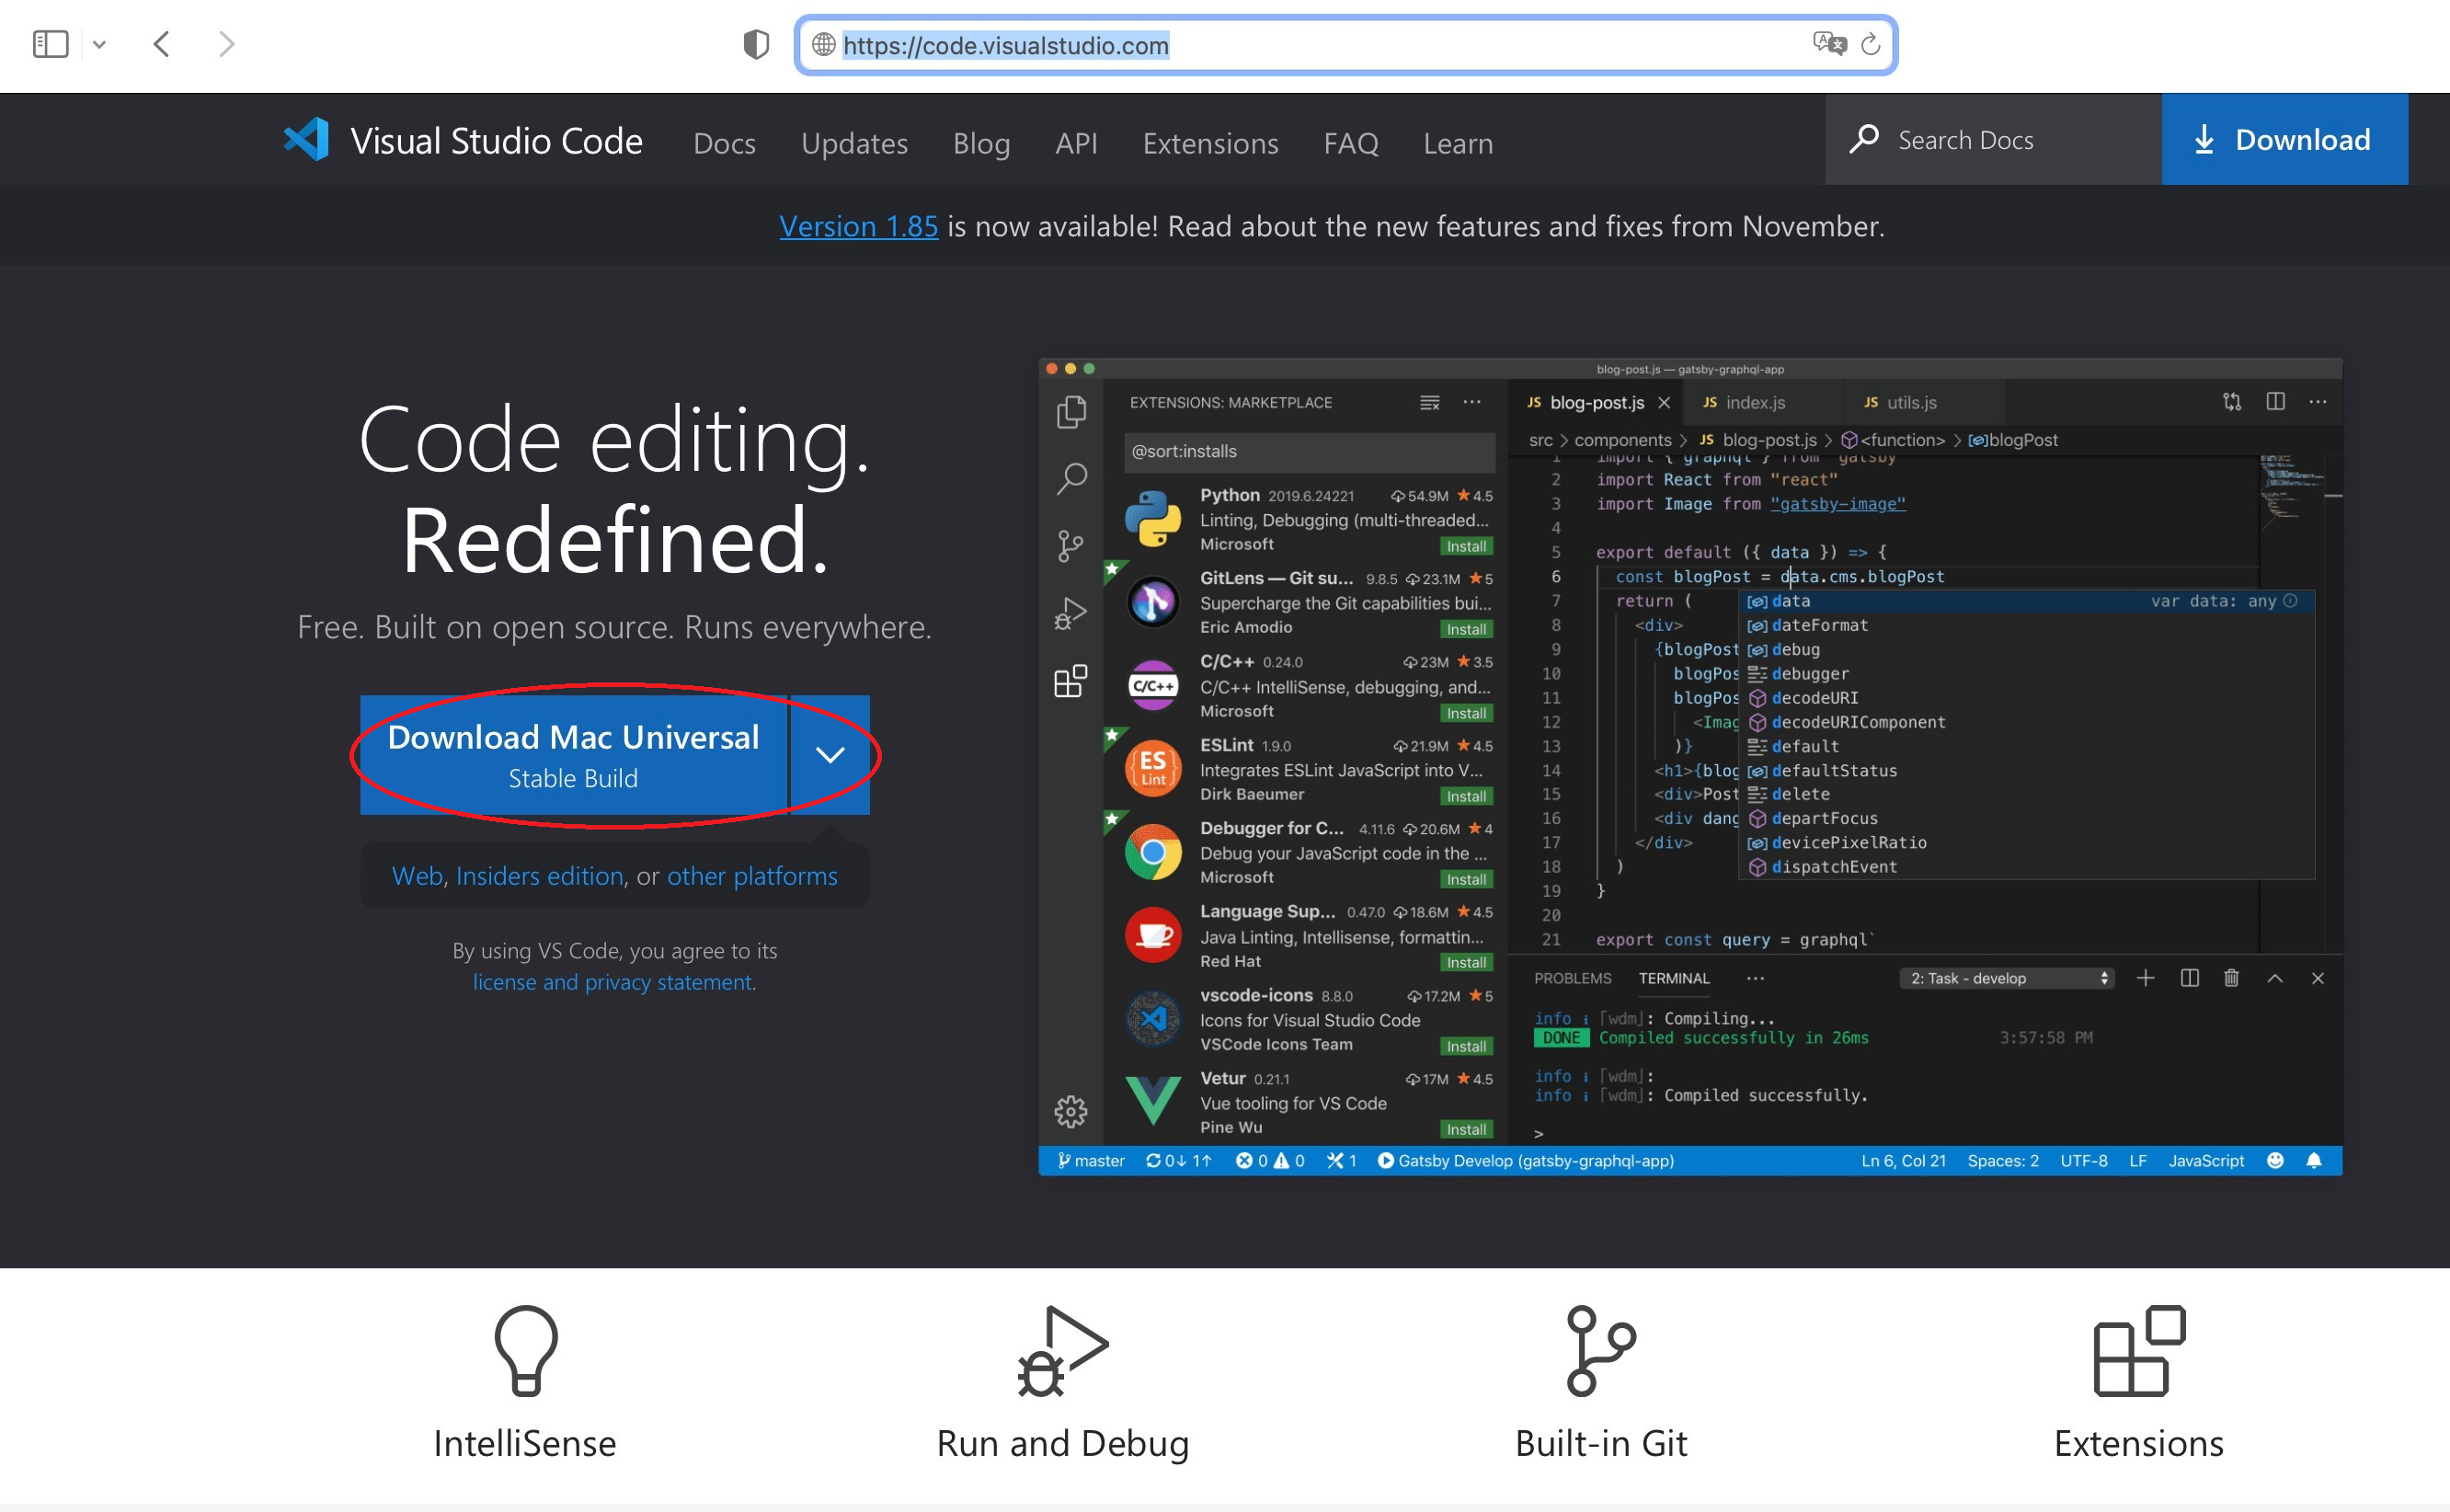Open the '2: Task - develop' terminal dropdown
This screenshot has height=1512, width=2450.
pyautogui.click(x=2005, y=978)
